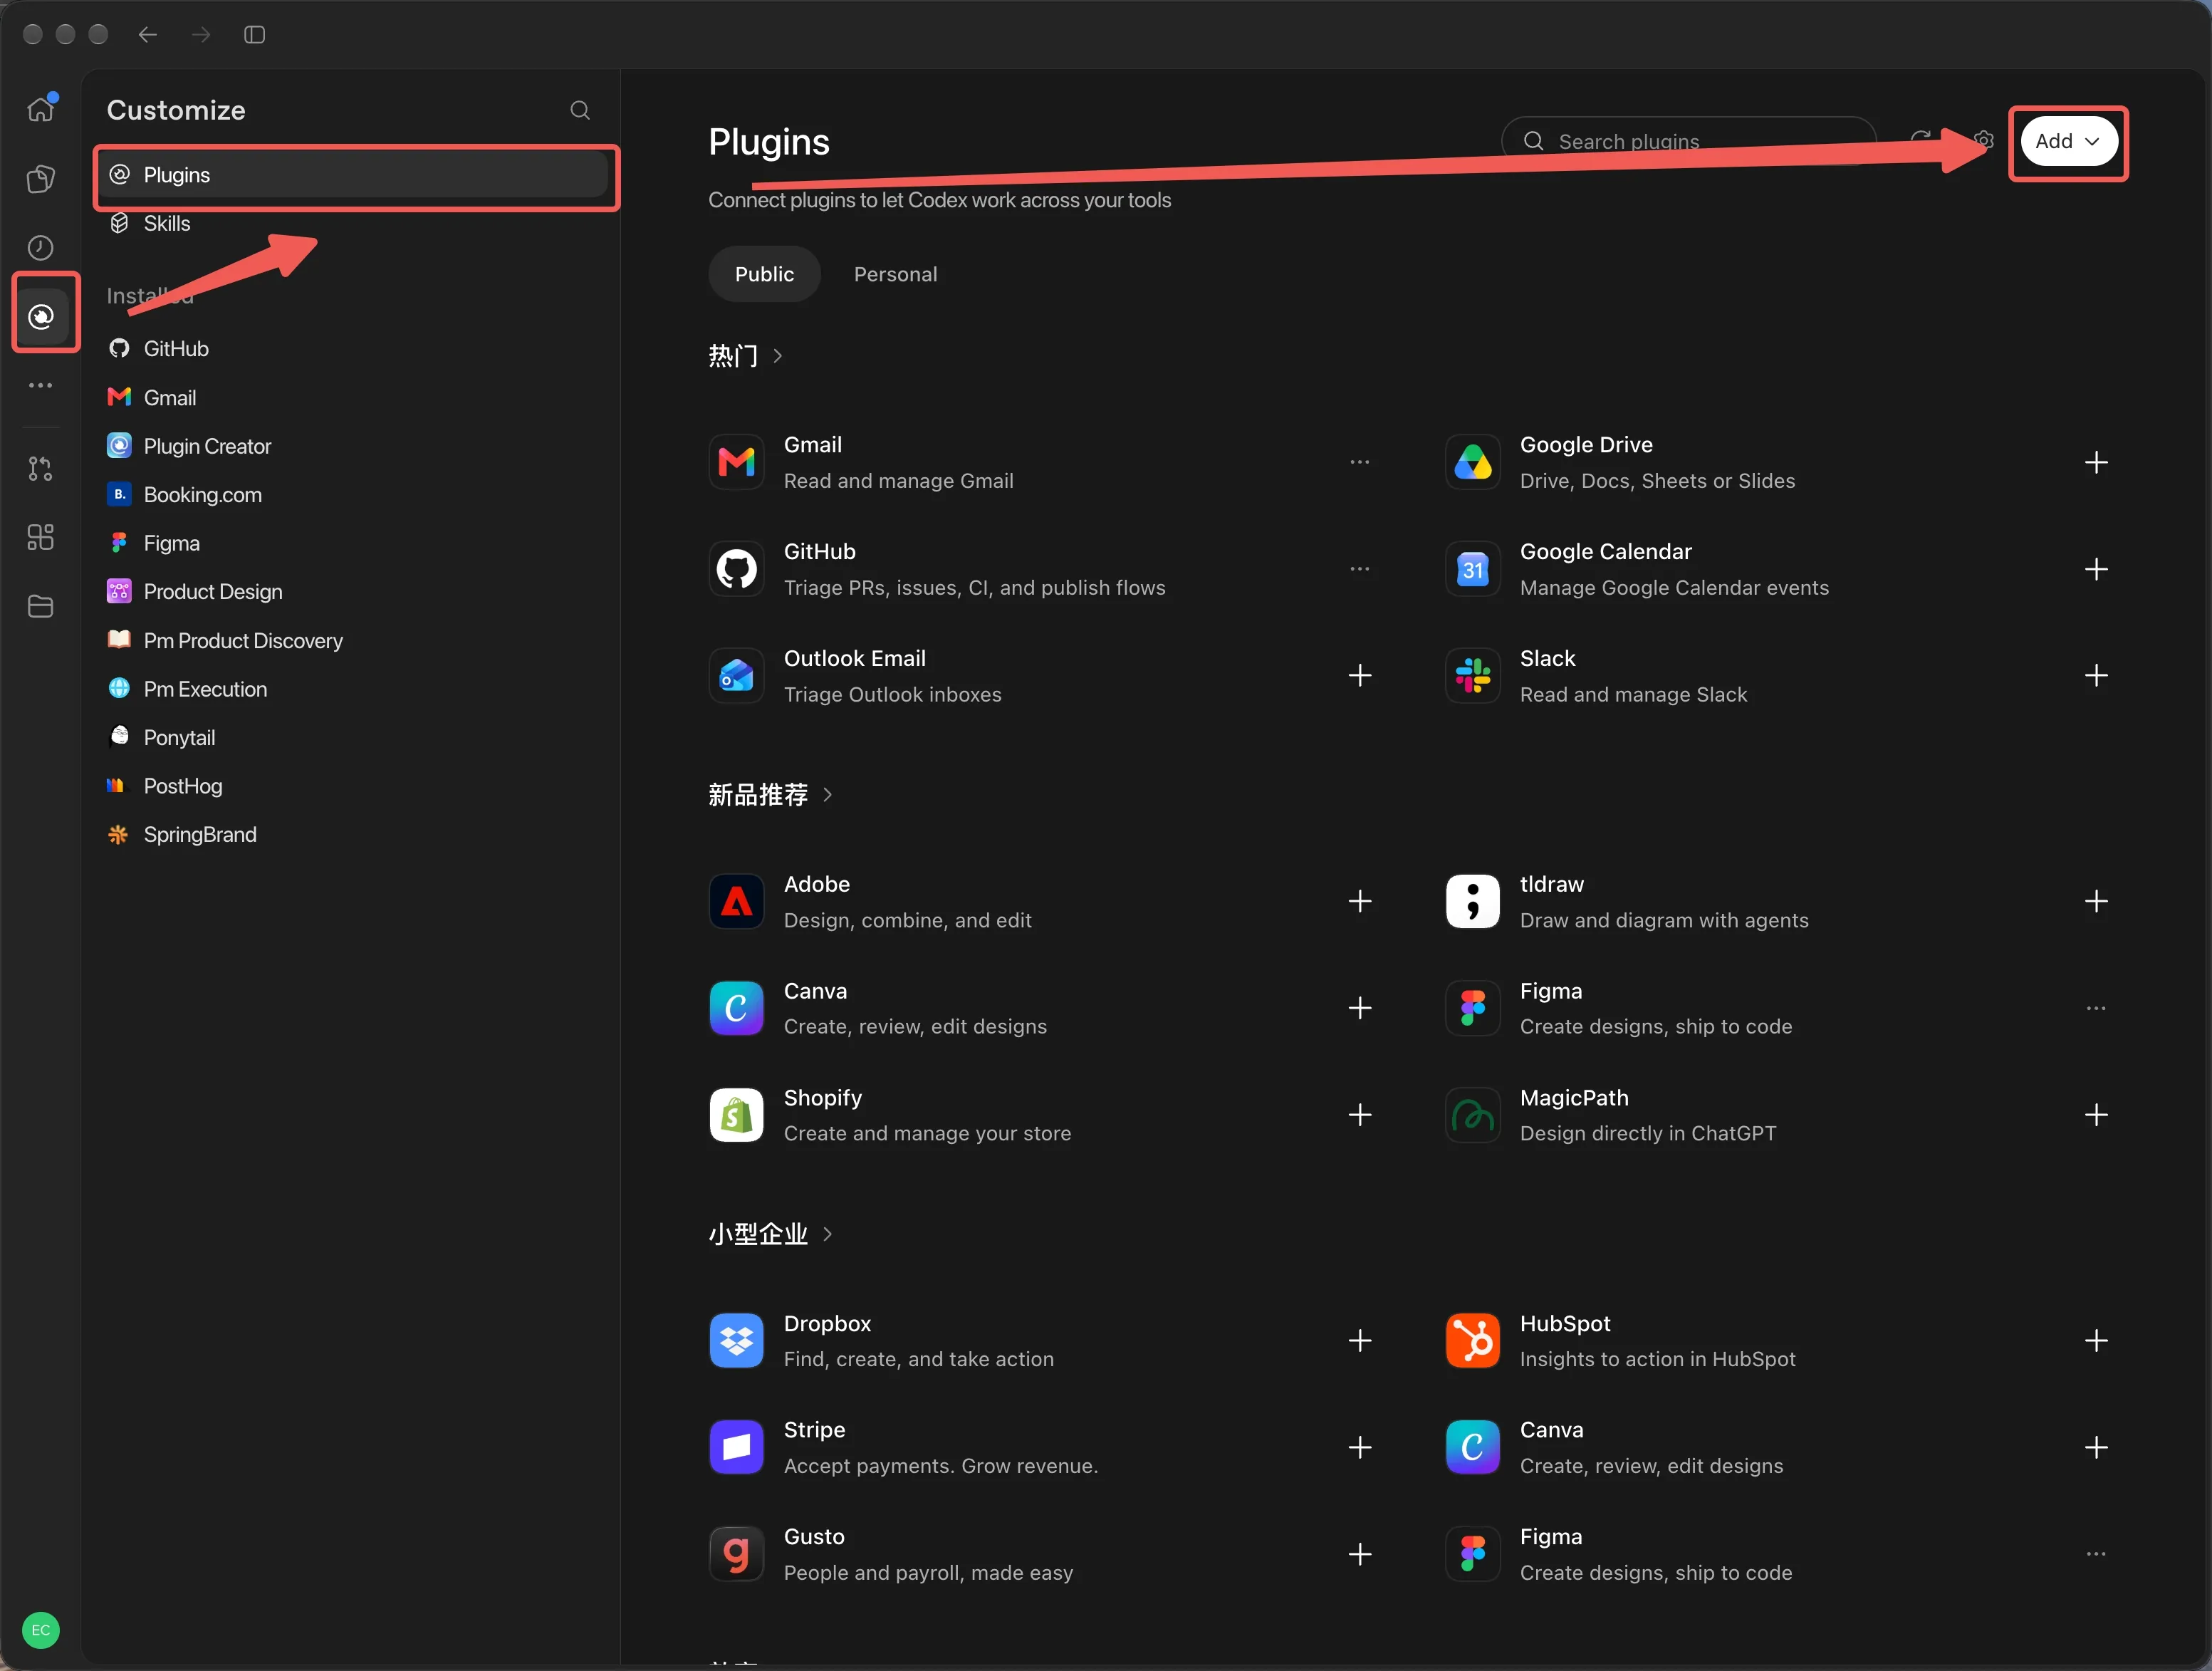This screenshot has width=2212, height=1671.
Task: Open Figma options ellipsis under 新品推荐
Action: pyautogui.click(x=2096, y=1008)
